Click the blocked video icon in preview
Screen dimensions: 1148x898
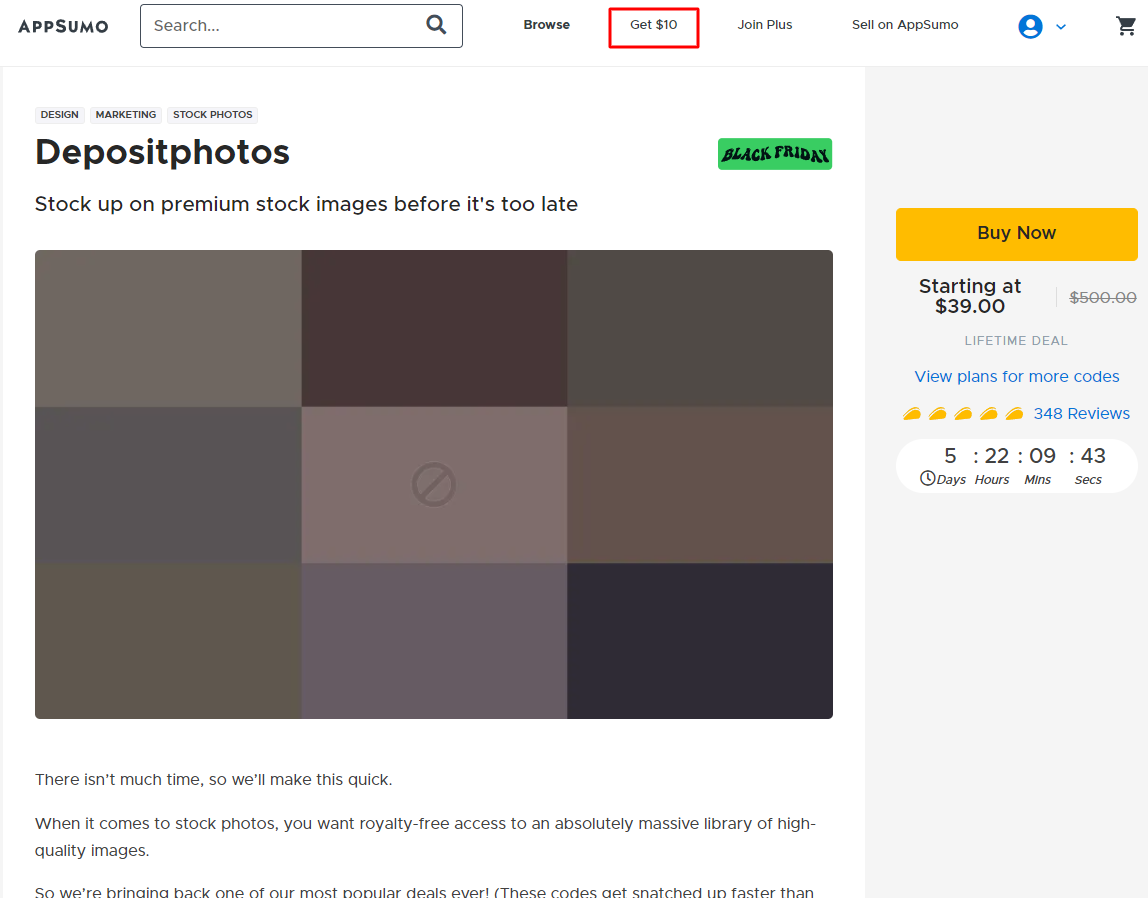(x=434, y=485)
